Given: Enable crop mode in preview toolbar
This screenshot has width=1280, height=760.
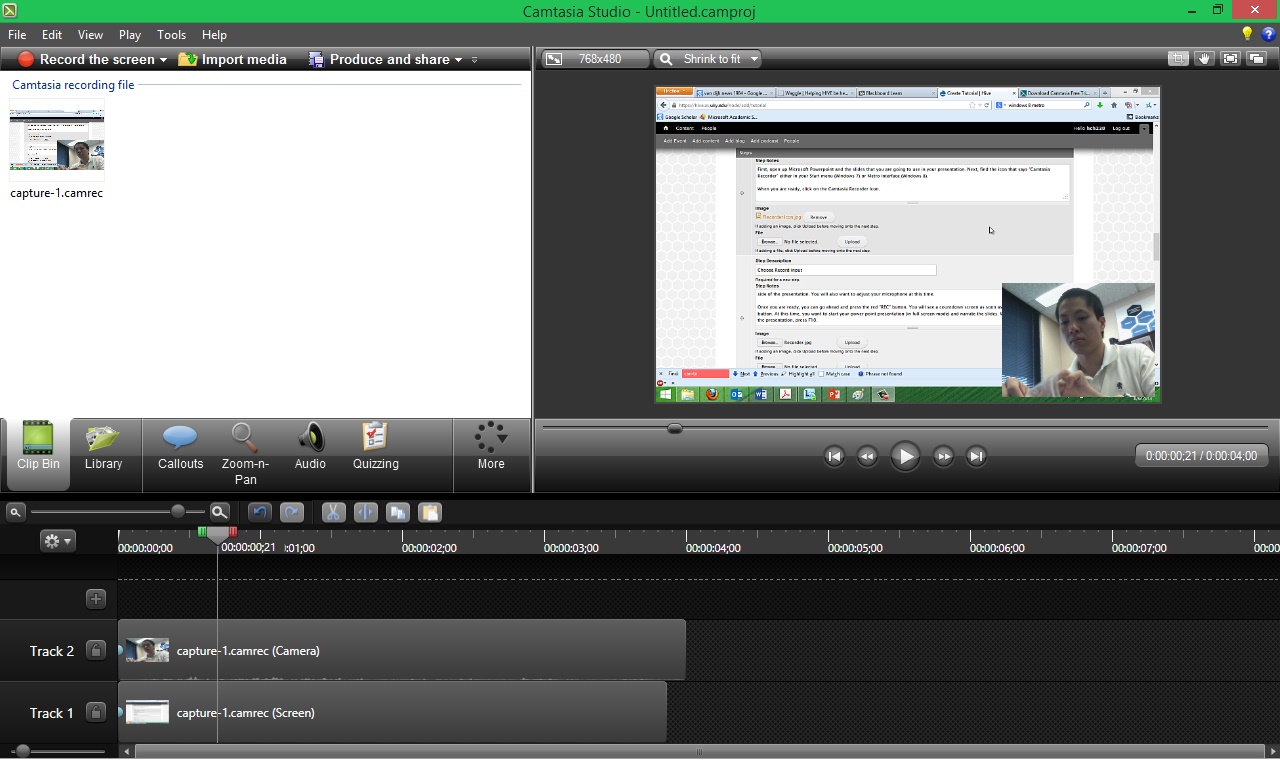Looking at the screenshot, I should (x=1178, y=59).
